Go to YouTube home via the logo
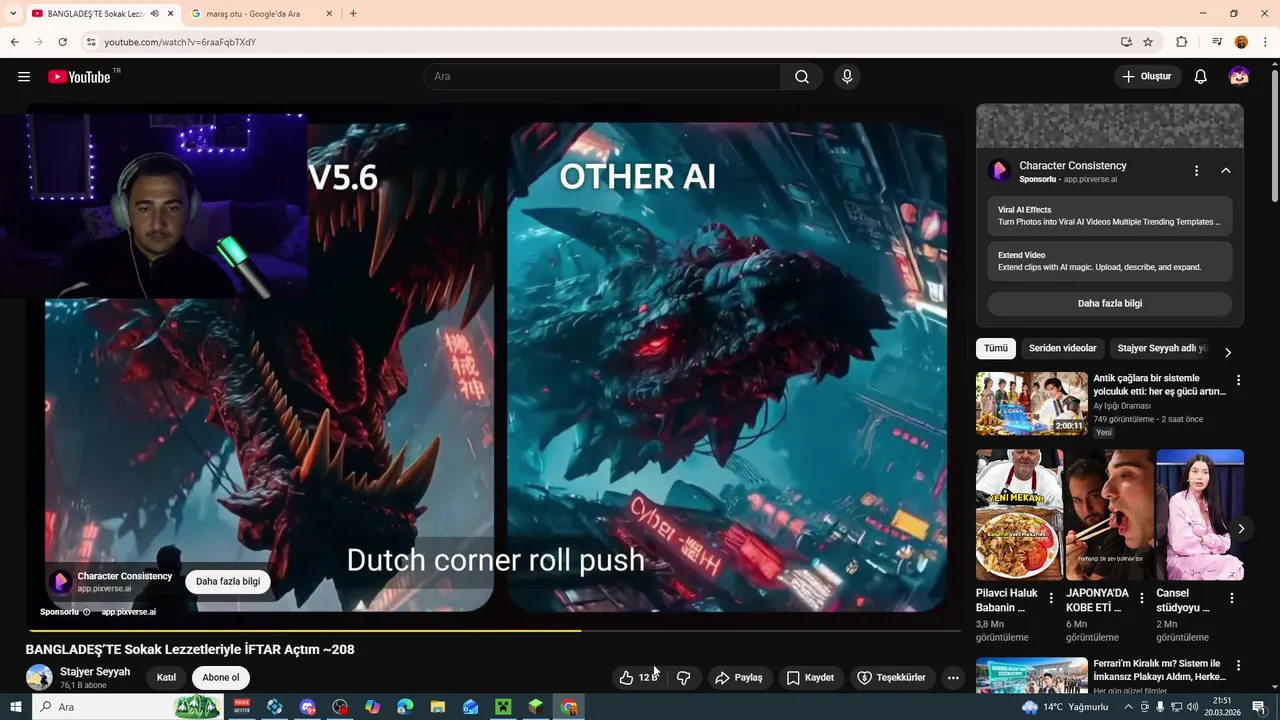Screen dimensions: 1280x720 click(x=79, y=77)
